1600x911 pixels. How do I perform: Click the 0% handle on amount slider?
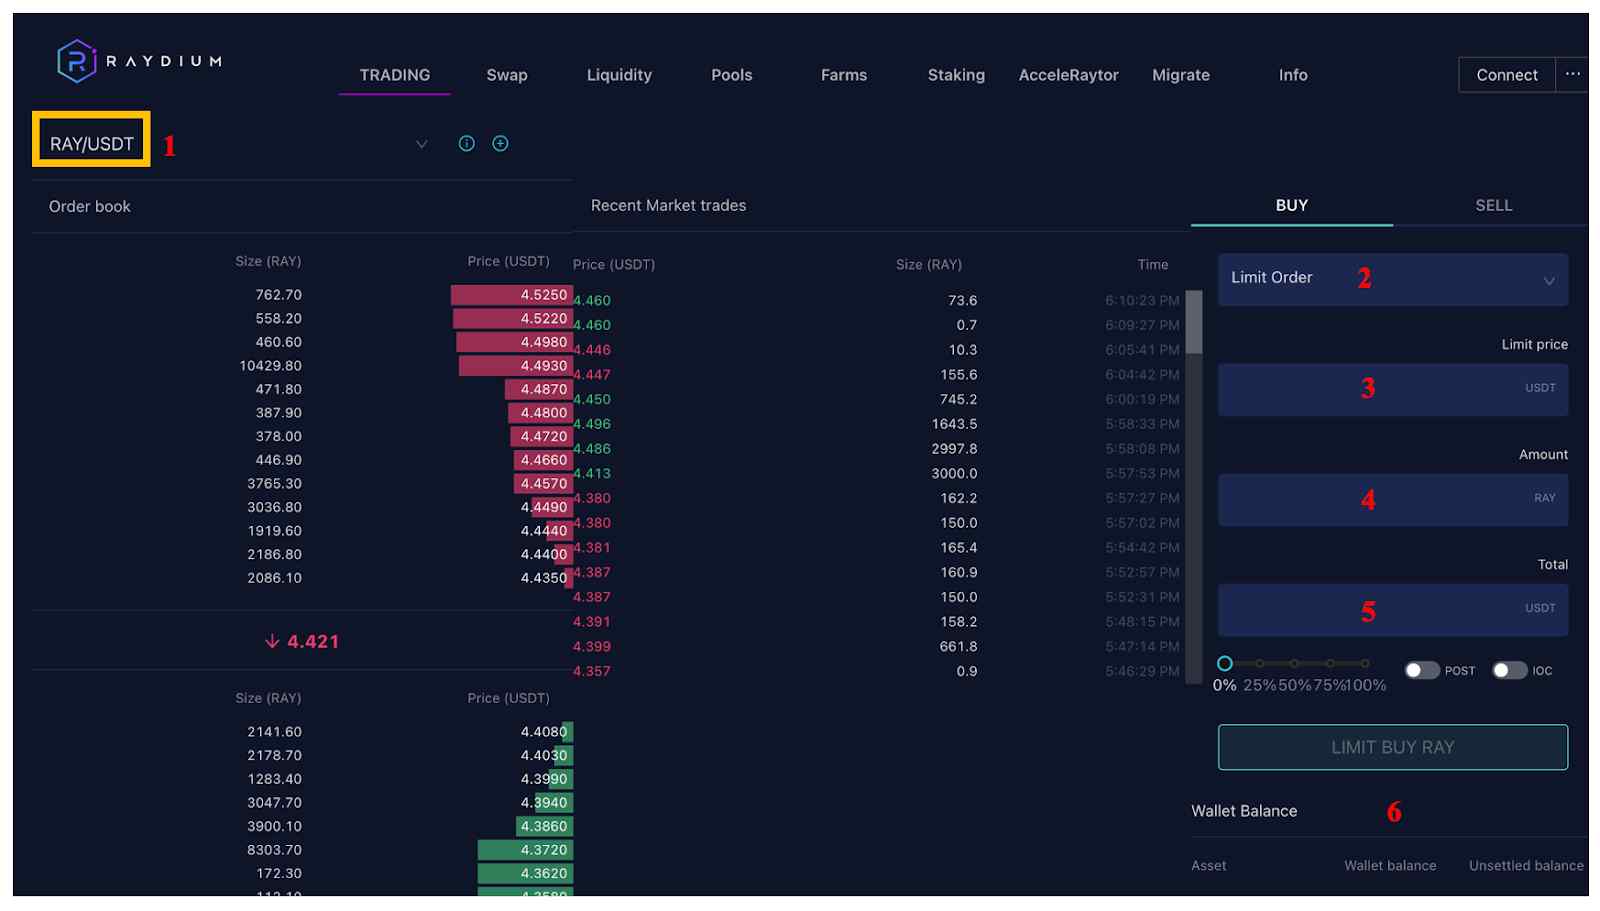click(1224, 663)
